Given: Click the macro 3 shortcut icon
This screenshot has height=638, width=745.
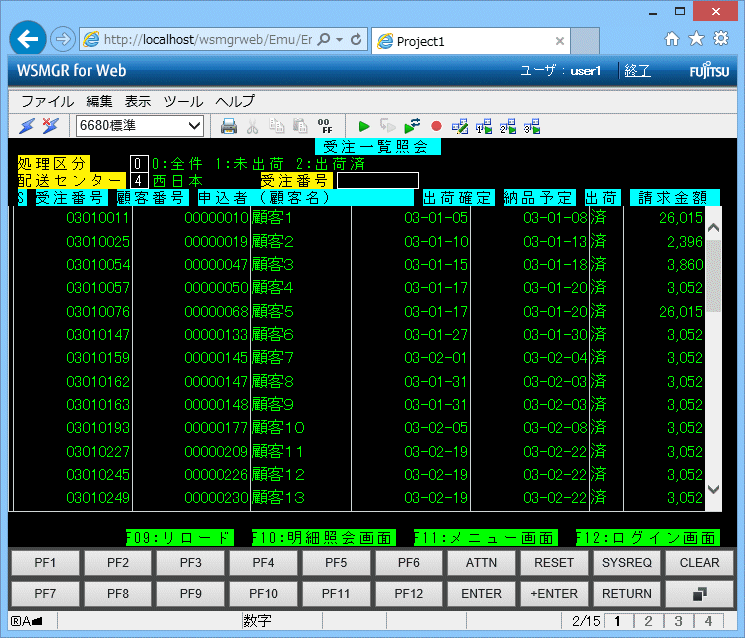Looking at the screenshot, I should [x=532, y=126].
